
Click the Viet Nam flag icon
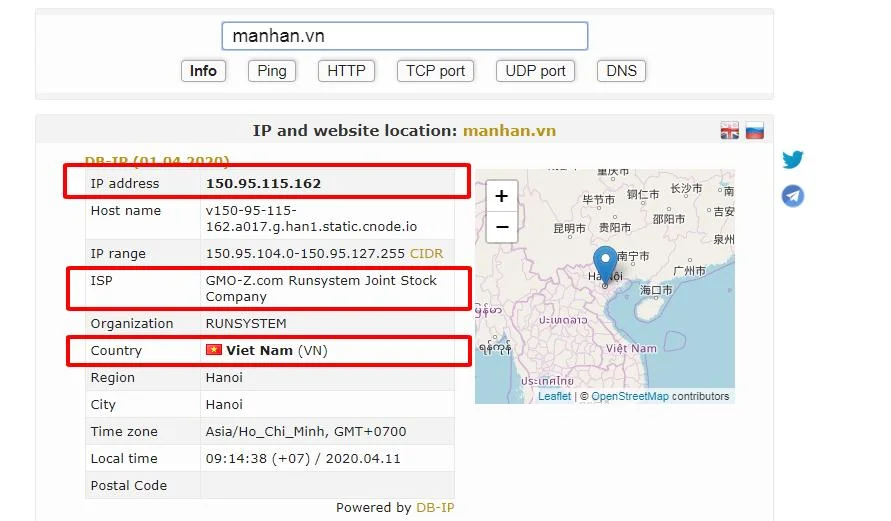[214, 350]
